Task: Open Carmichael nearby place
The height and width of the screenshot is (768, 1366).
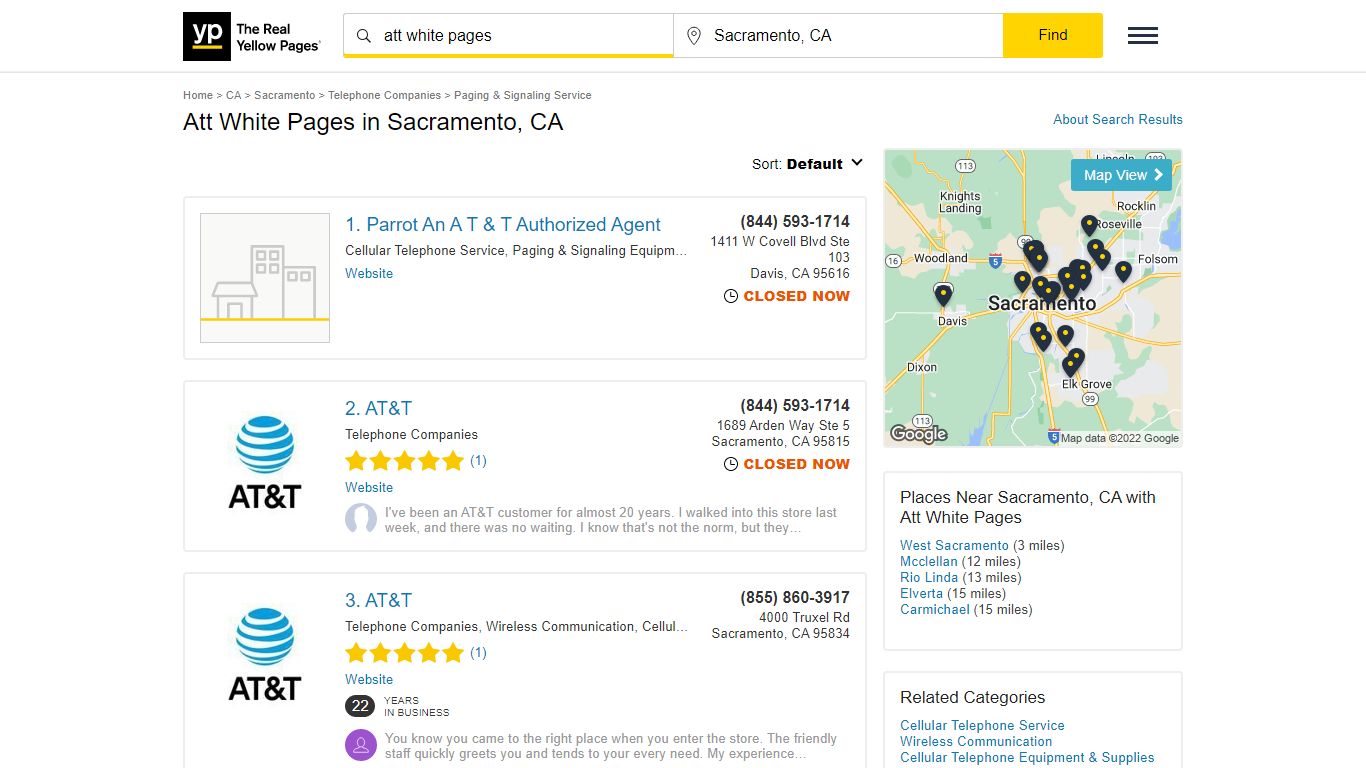Action: [935, 609]
